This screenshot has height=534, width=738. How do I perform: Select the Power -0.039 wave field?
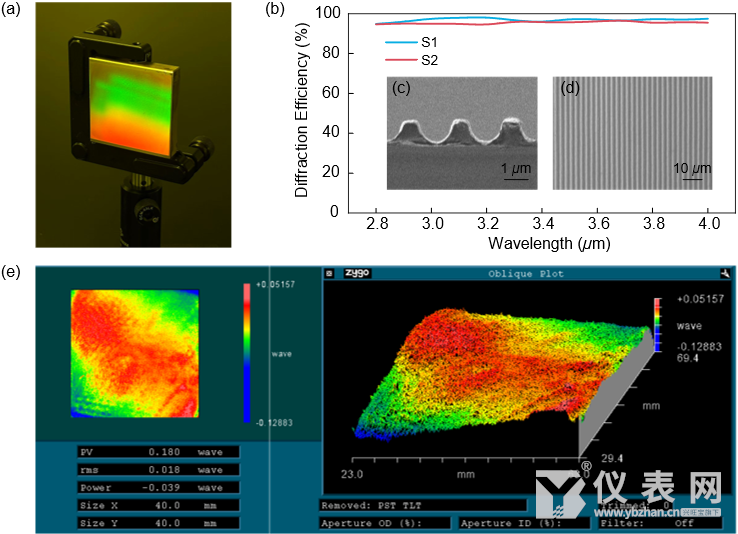coord(158,487)
